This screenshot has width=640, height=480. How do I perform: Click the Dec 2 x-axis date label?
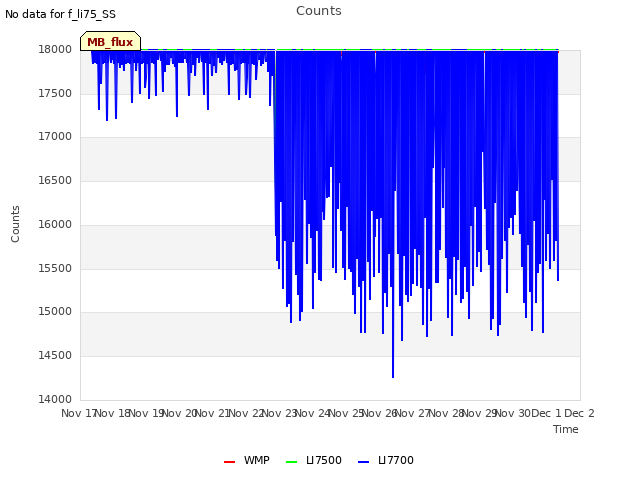point(579,413)
